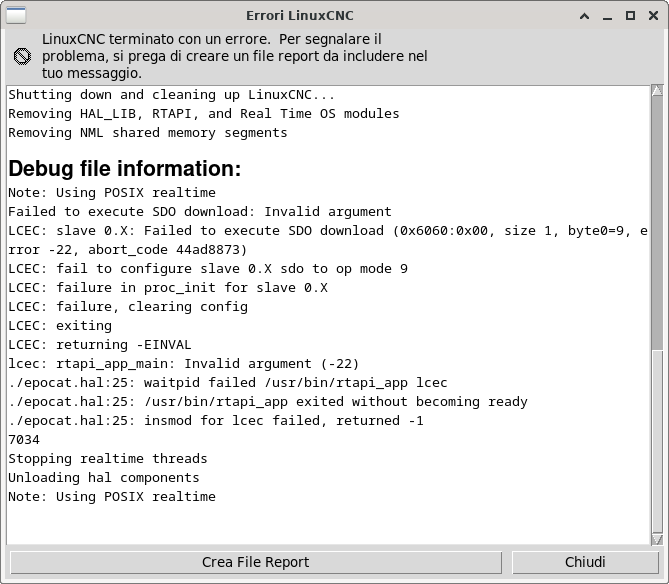Screen dimensions: 669x584
Task: Click the error prohibition icon beside message
Action: click(x=22, y=56)
